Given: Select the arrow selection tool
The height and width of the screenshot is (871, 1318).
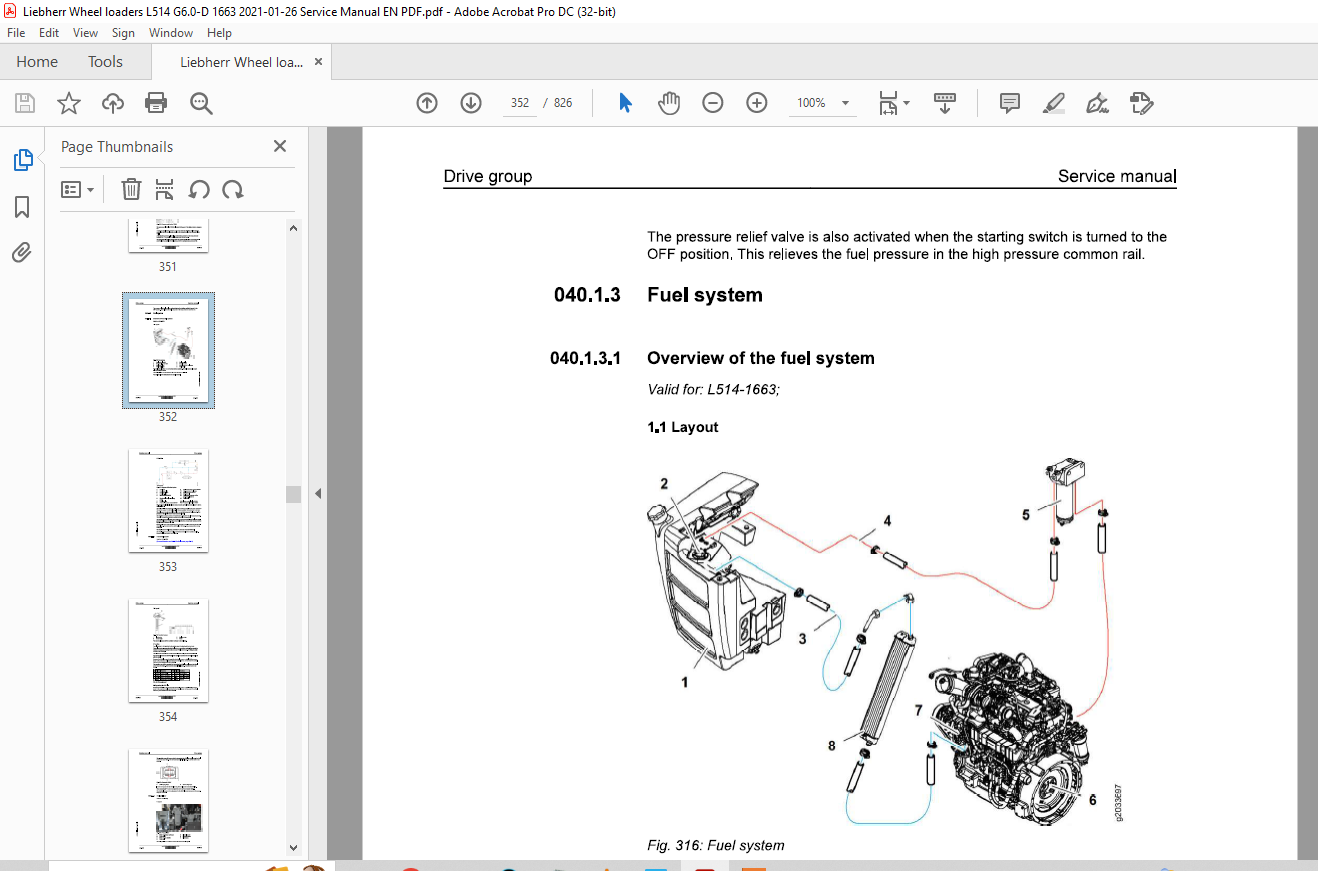Looking at the screenshot, I should [x=626, y=103].
